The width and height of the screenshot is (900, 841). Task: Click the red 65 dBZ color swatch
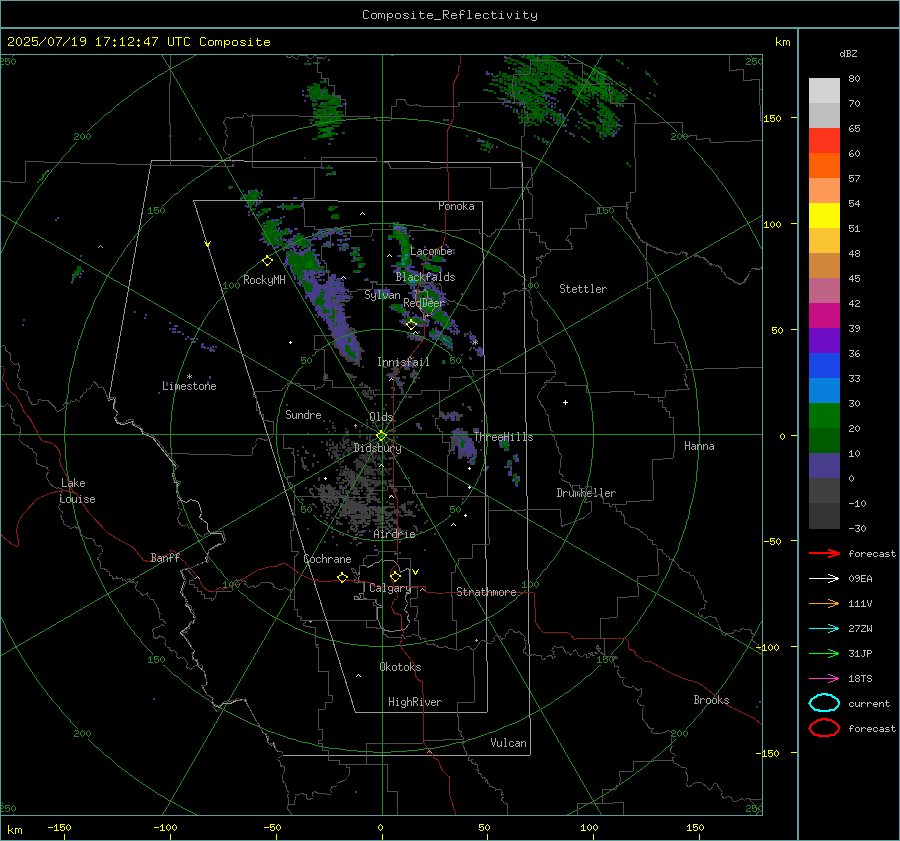[824, 140]
